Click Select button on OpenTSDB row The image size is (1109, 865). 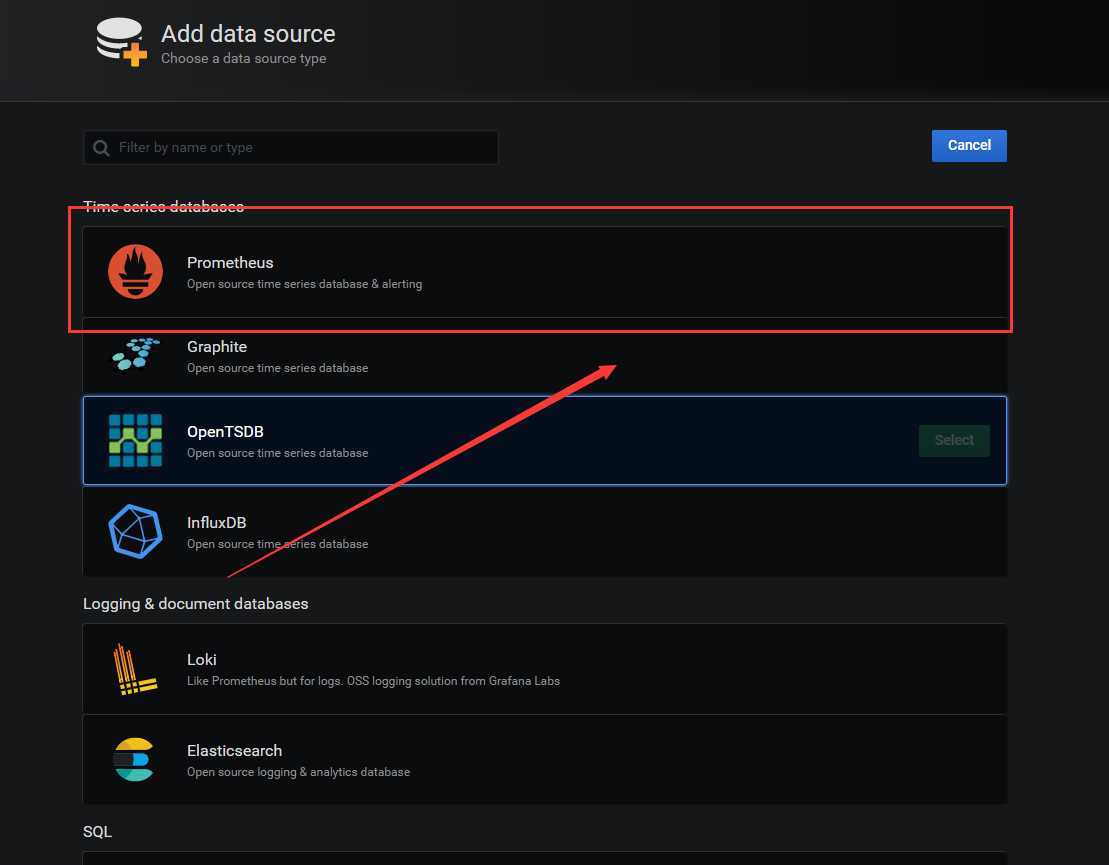[x=954, y=441]
